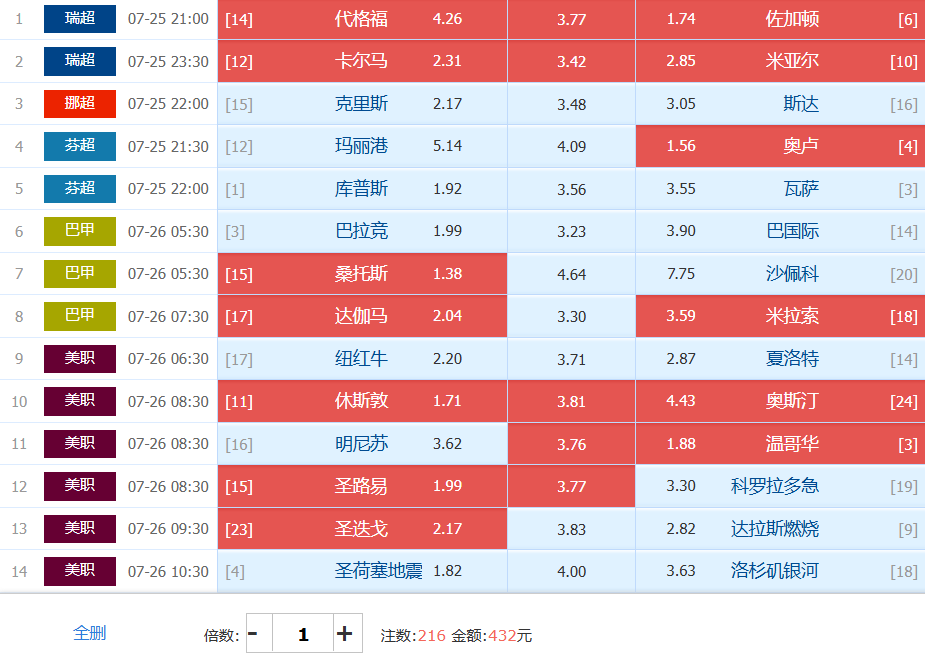Click match time 07-26 06:30
The image size is (925, 653).
tap(168, 359)
